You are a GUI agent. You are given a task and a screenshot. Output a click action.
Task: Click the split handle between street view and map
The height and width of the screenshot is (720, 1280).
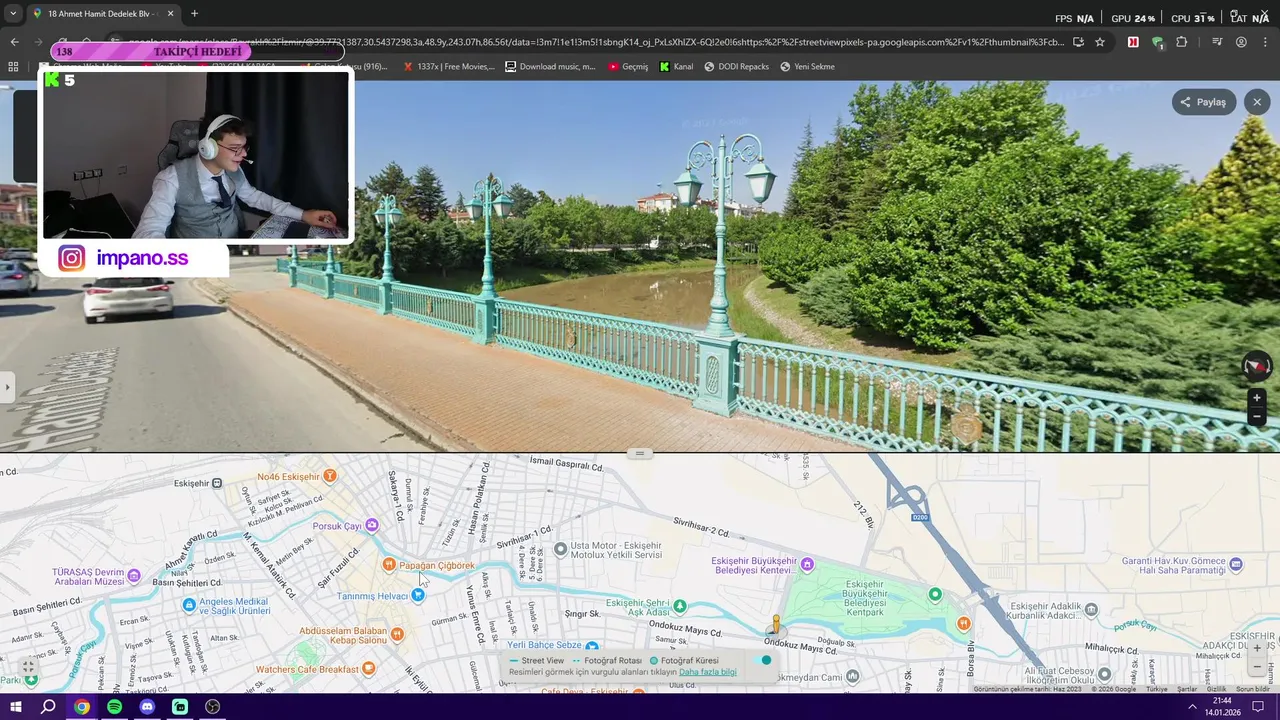pos(640,453)
